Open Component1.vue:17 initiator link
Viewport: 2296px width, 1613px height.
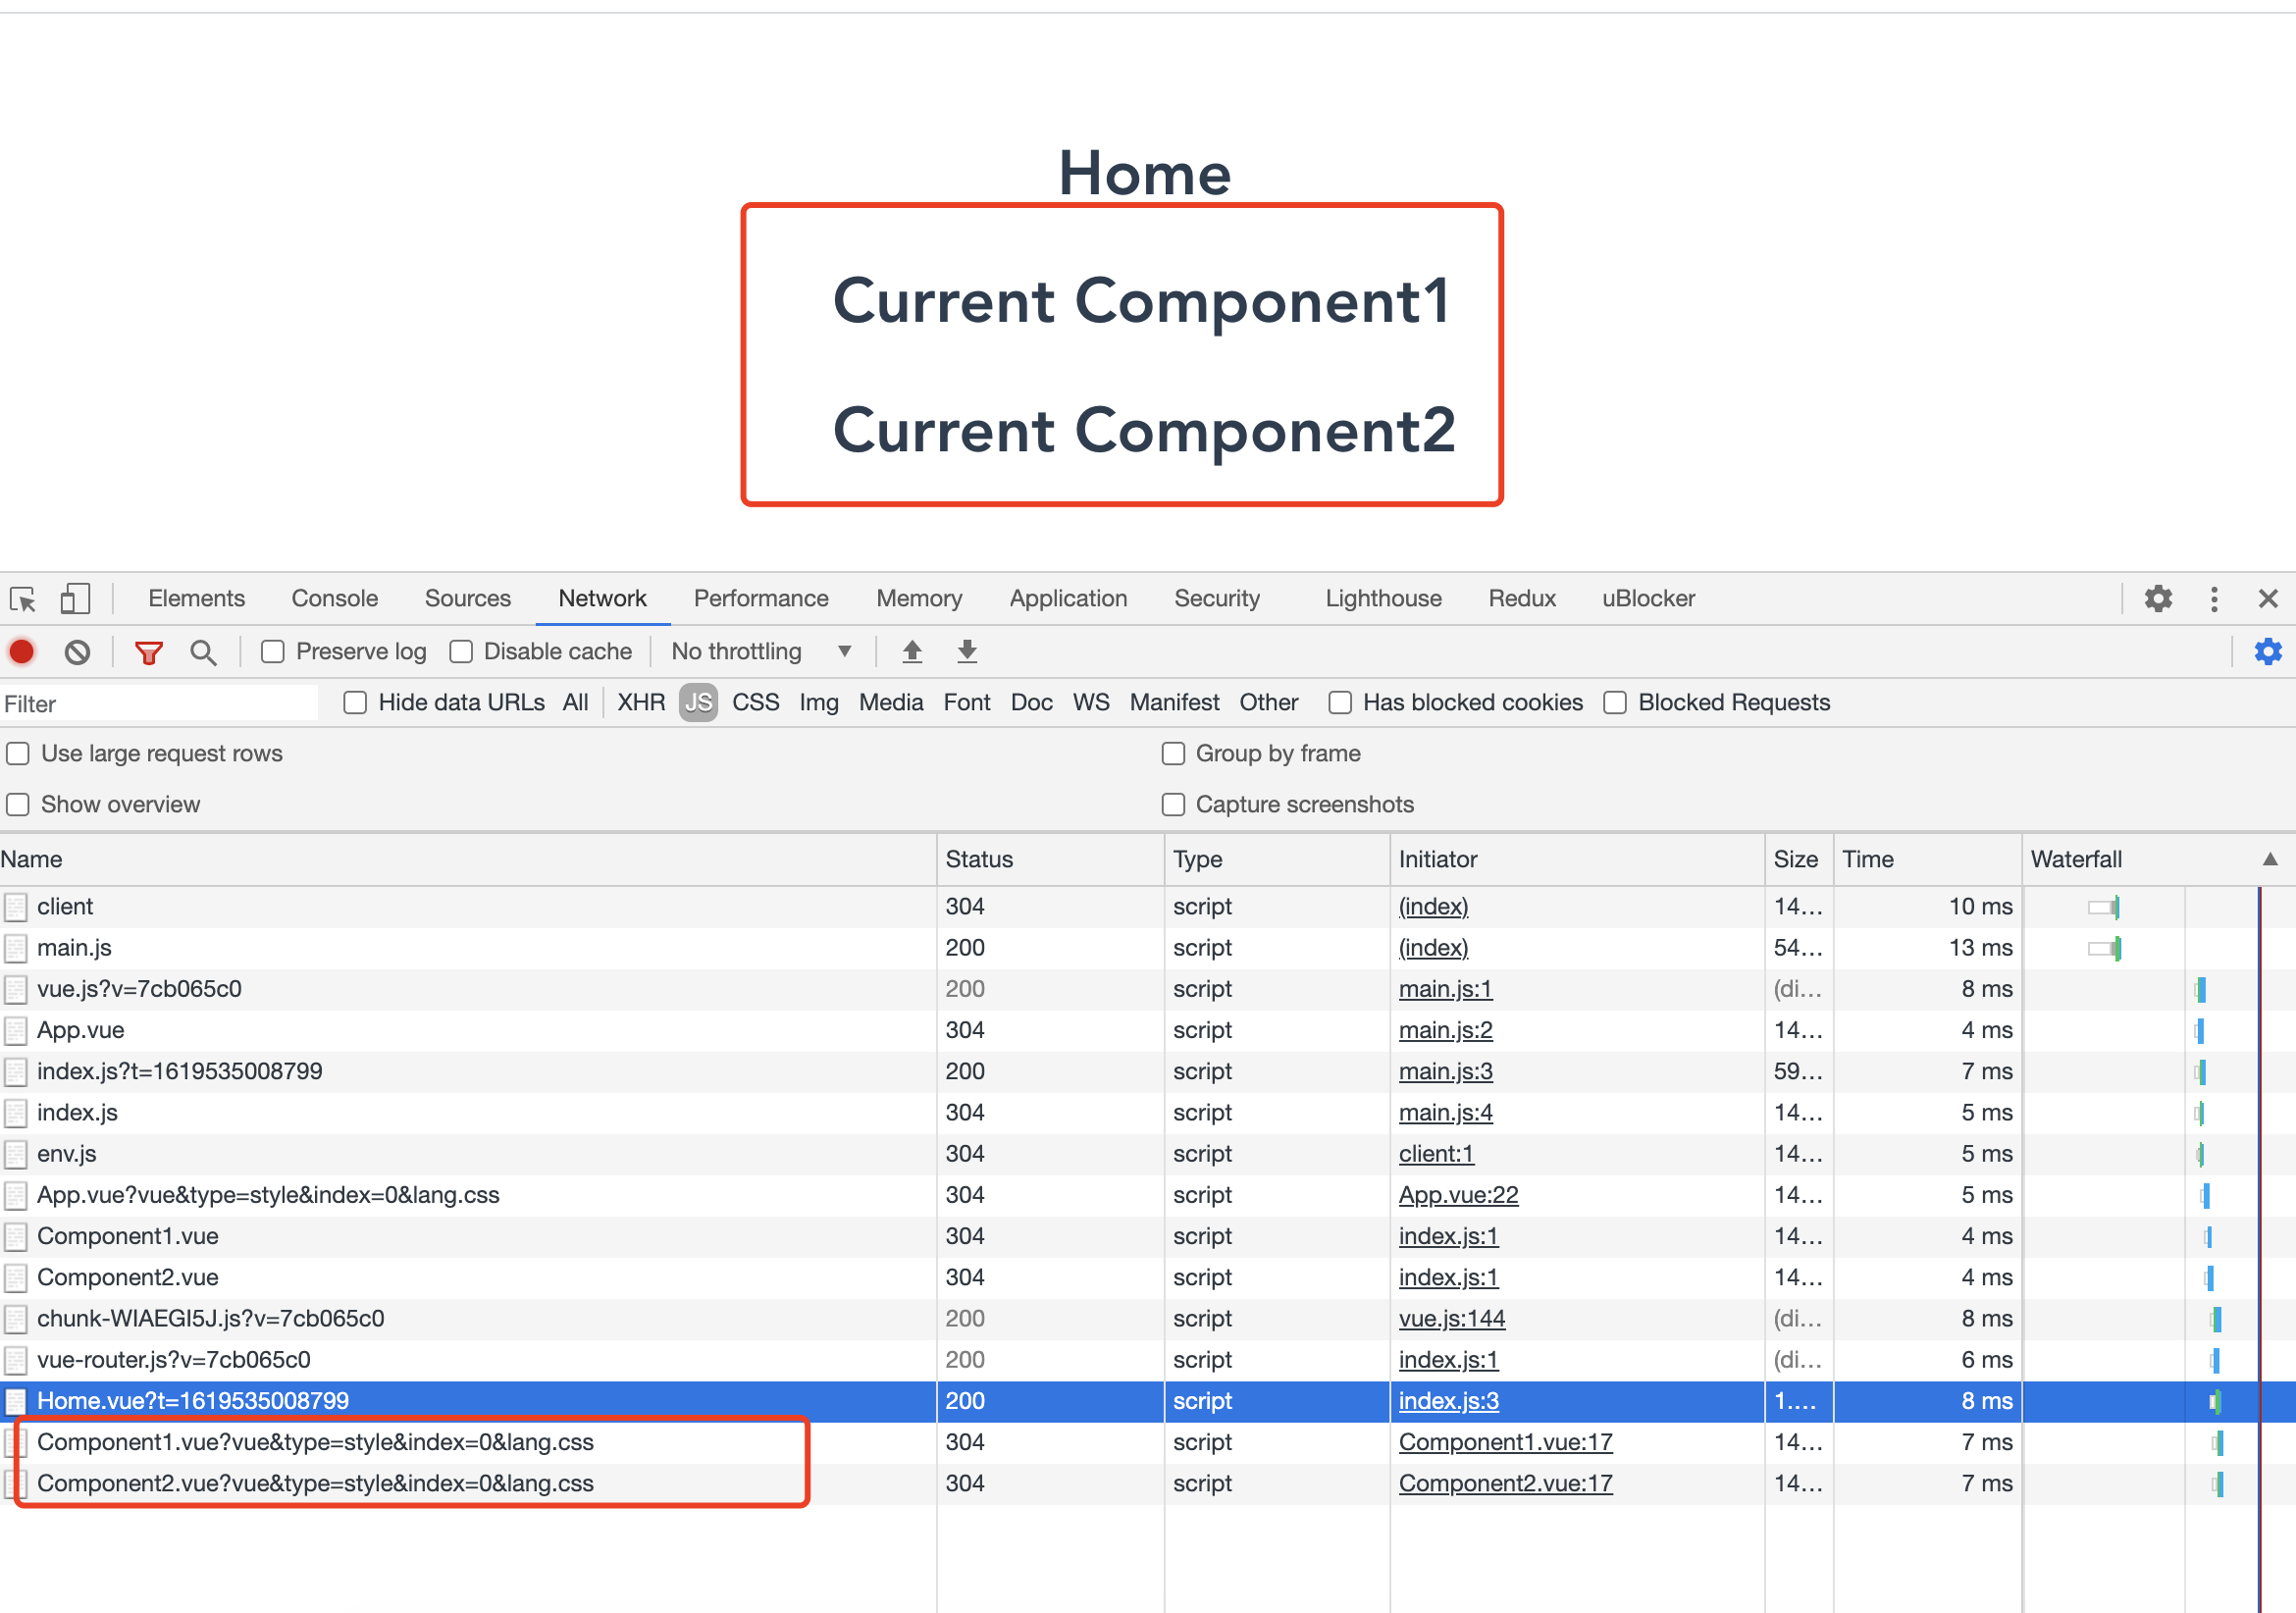coord(1504,1442)
